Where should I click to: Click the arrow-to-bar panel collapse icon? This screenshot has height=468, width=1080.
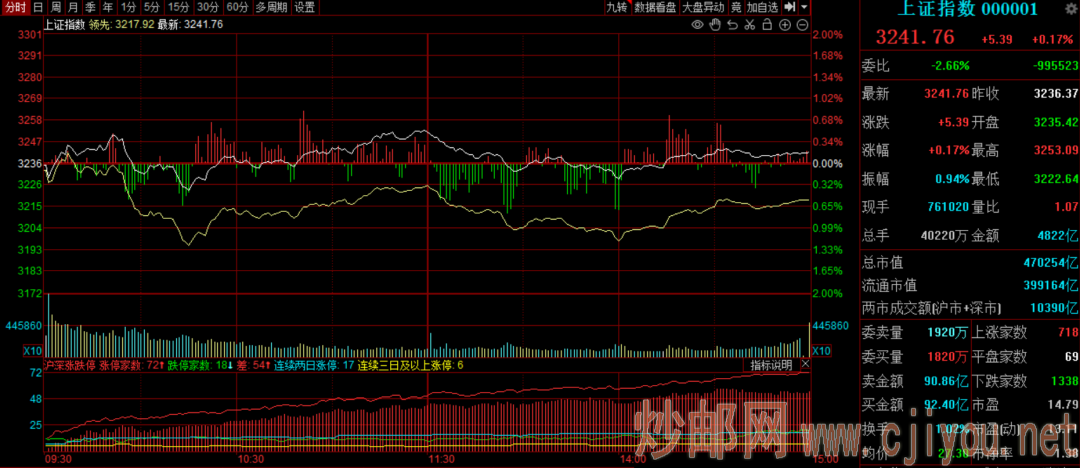pos(790,7)
